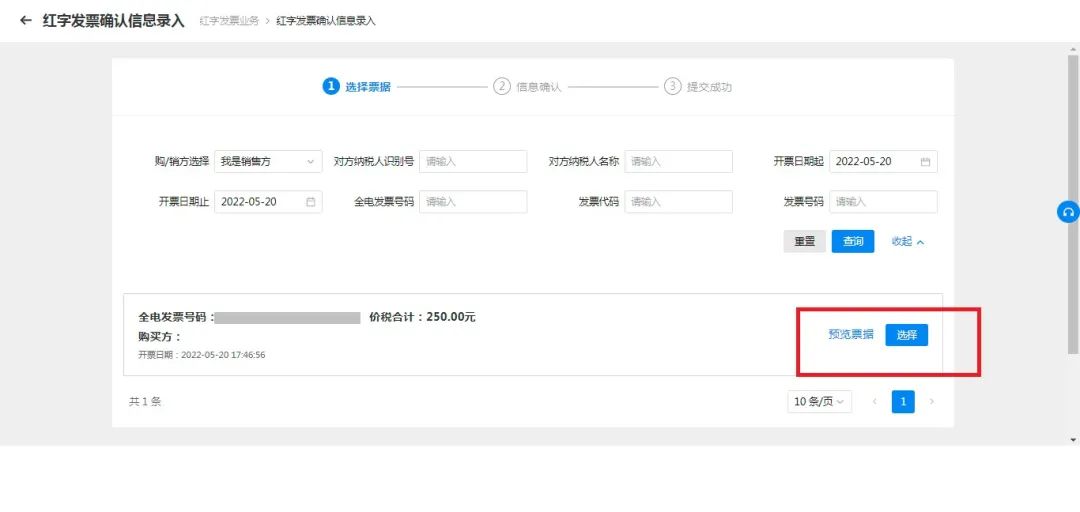Click the headset customer service icon
Screen dimensions: 1080x512
pyautogui.click(x=1068, y=212)
